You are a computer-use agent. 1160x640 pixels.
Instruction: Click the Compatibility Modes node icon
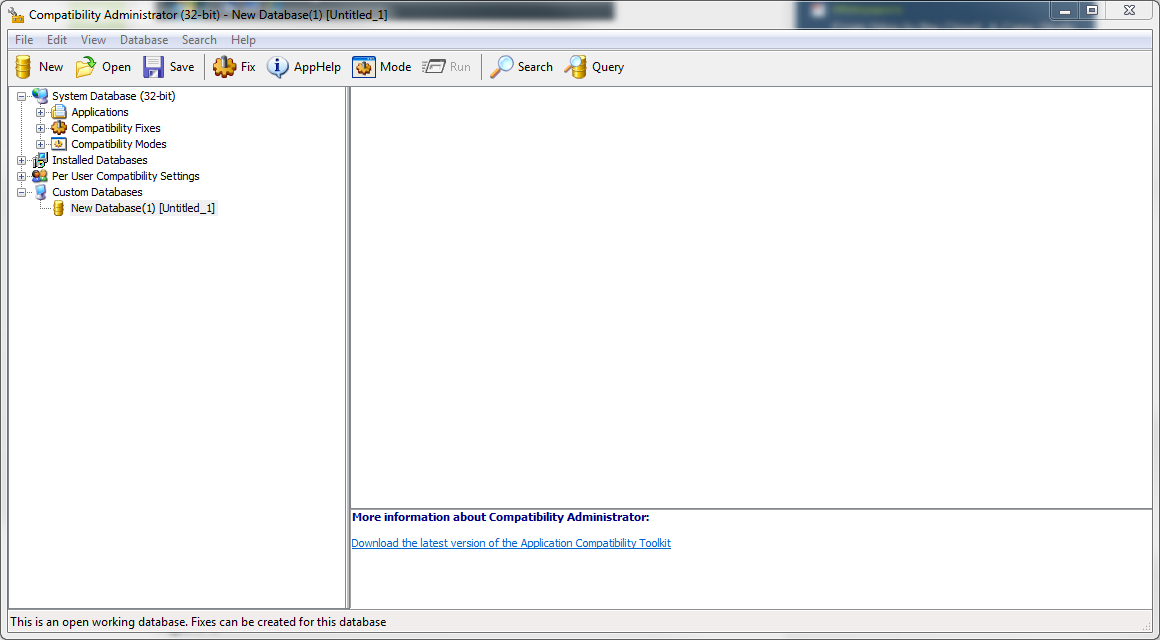[x=59, y=144]
